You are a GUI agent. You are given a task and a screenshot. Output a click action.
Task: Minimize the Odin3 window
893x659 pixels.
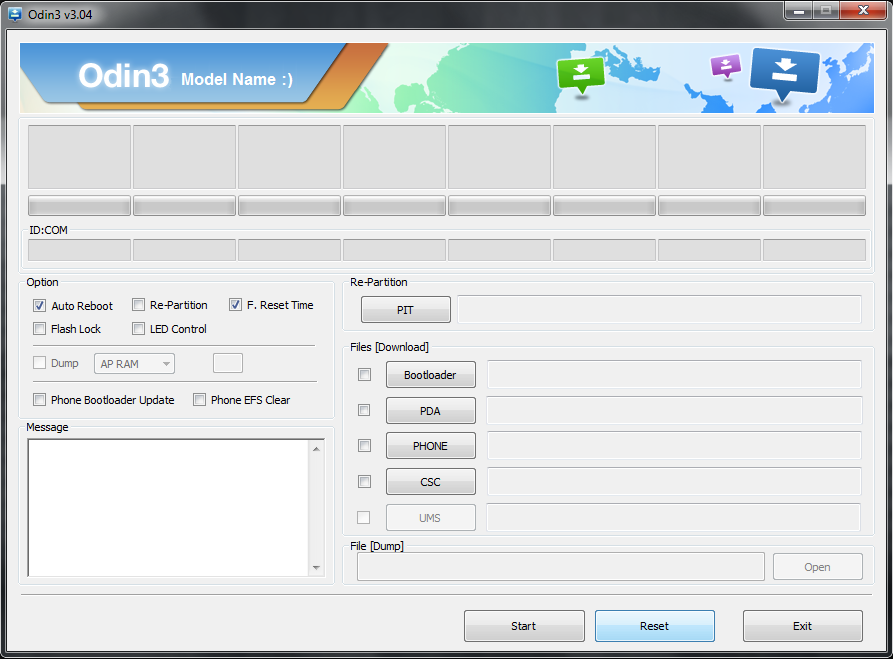[798, 11]
